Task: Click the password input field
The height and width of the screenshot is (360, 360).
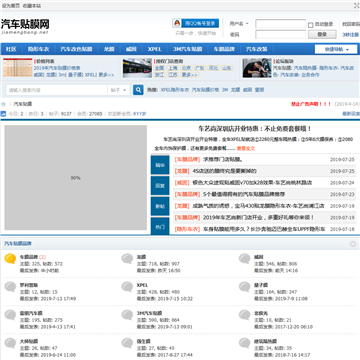Action: (281, 34)
